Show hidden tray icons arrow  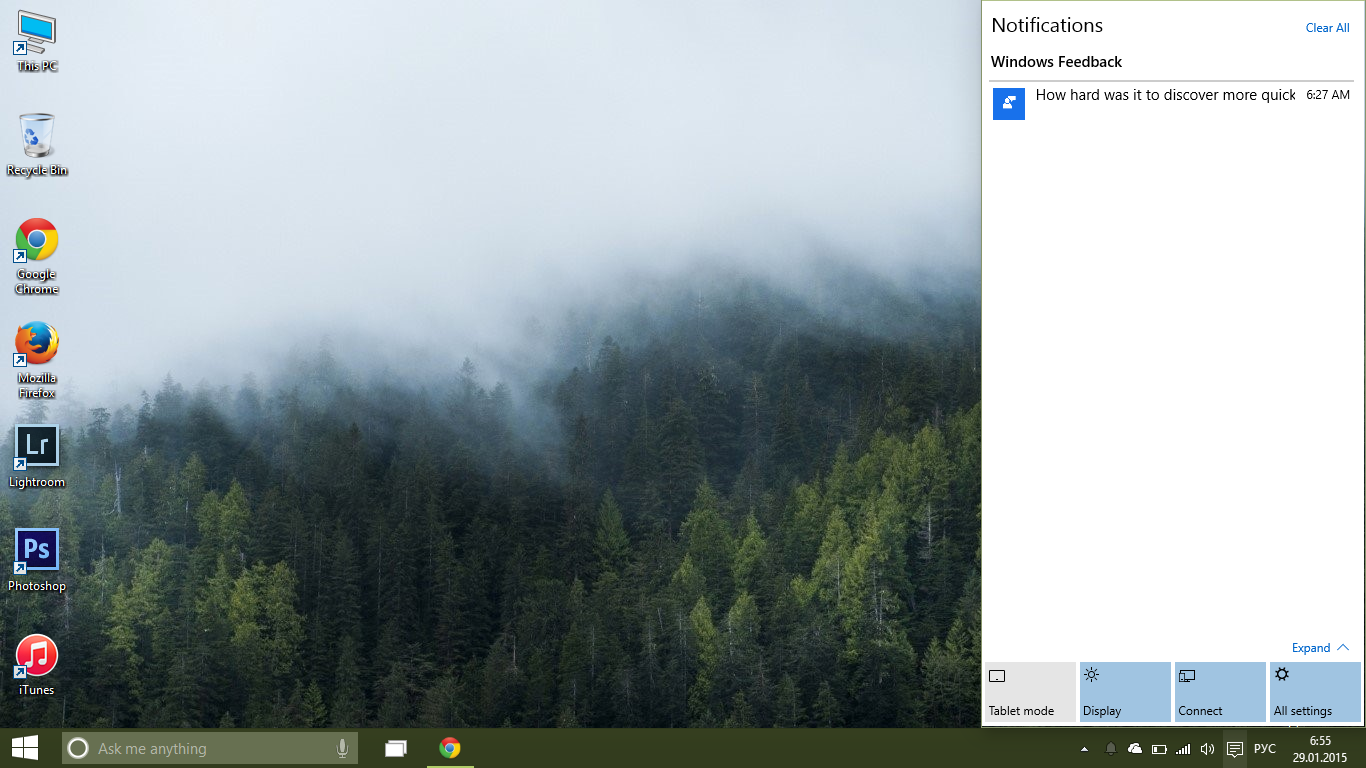point(1084,749)
